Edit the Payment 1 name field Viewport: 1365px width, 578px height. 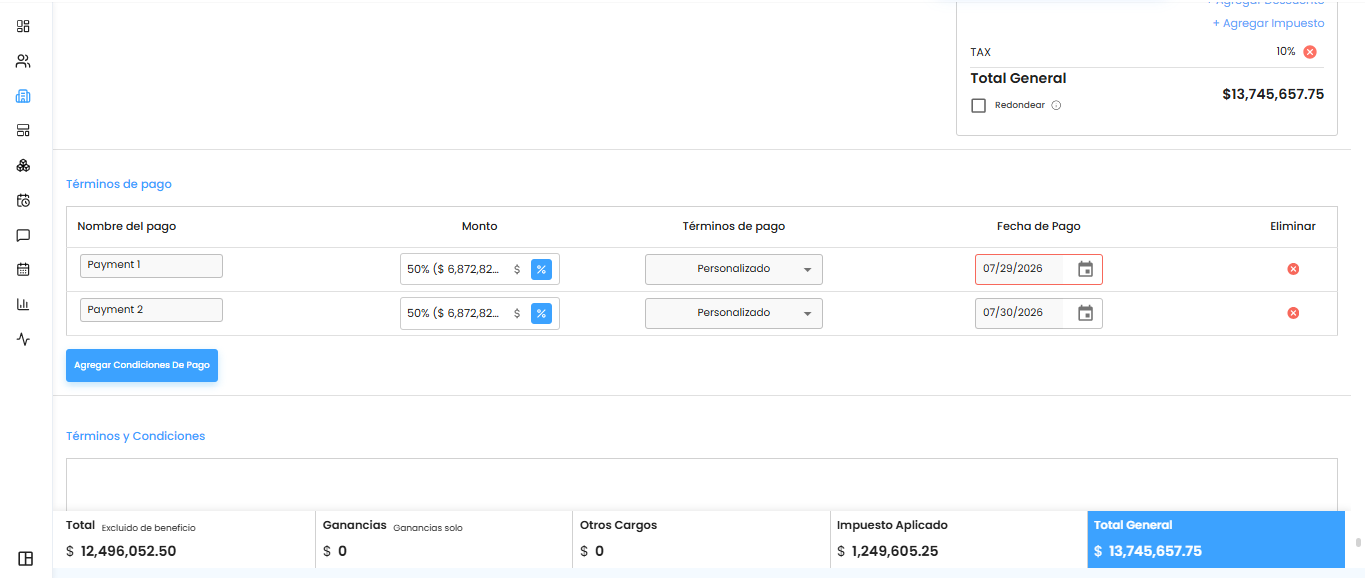point(151,266)
